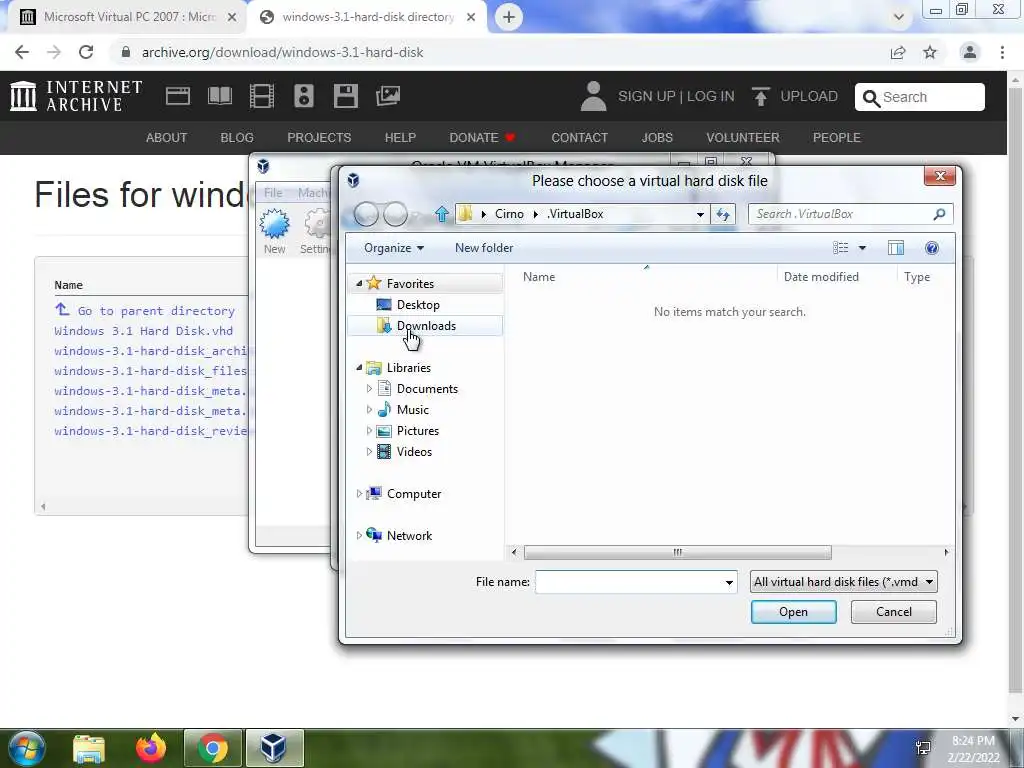The image size is (1024, 768).
Task: Open the dialog help icon
Action: 932,248
